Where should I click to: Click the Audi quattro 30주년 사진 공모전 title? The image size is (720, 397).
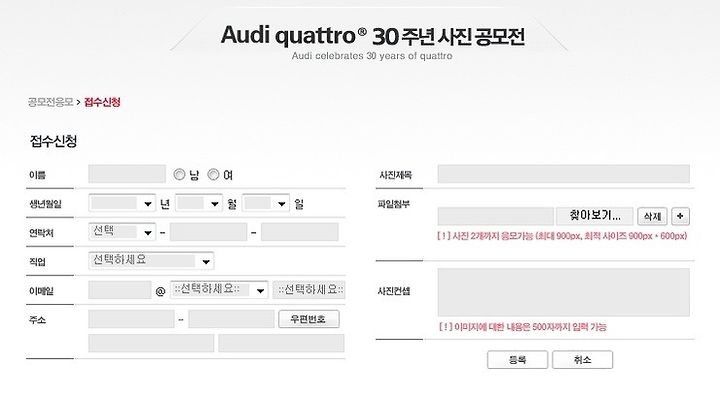(372, 36)
